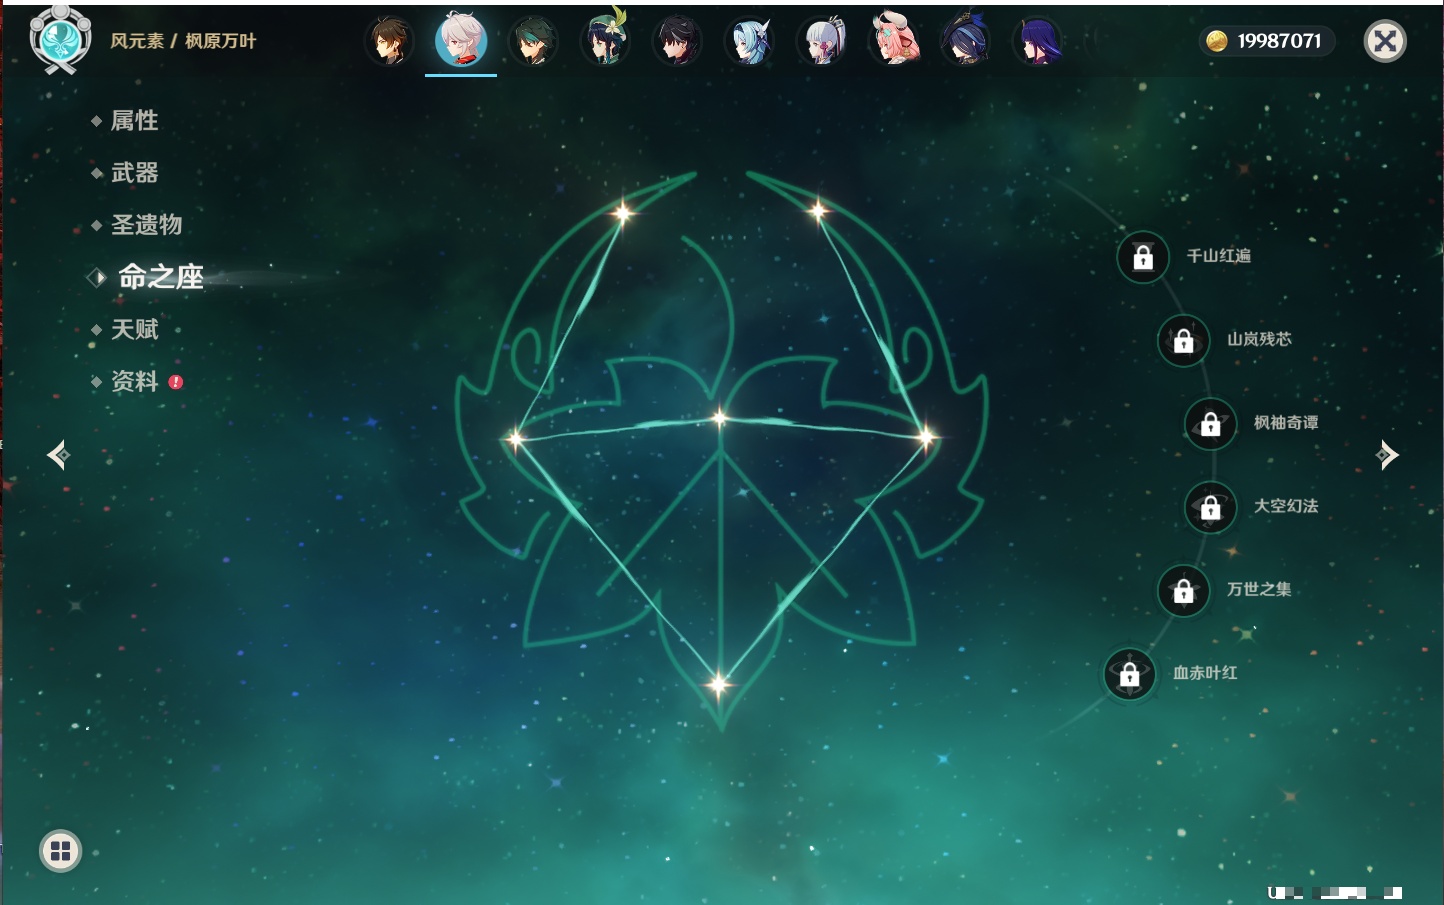Image resolution: width=1444 pixels, height=905 pixels.
Task: Go to previous character with left arrow
Action: 58,455
